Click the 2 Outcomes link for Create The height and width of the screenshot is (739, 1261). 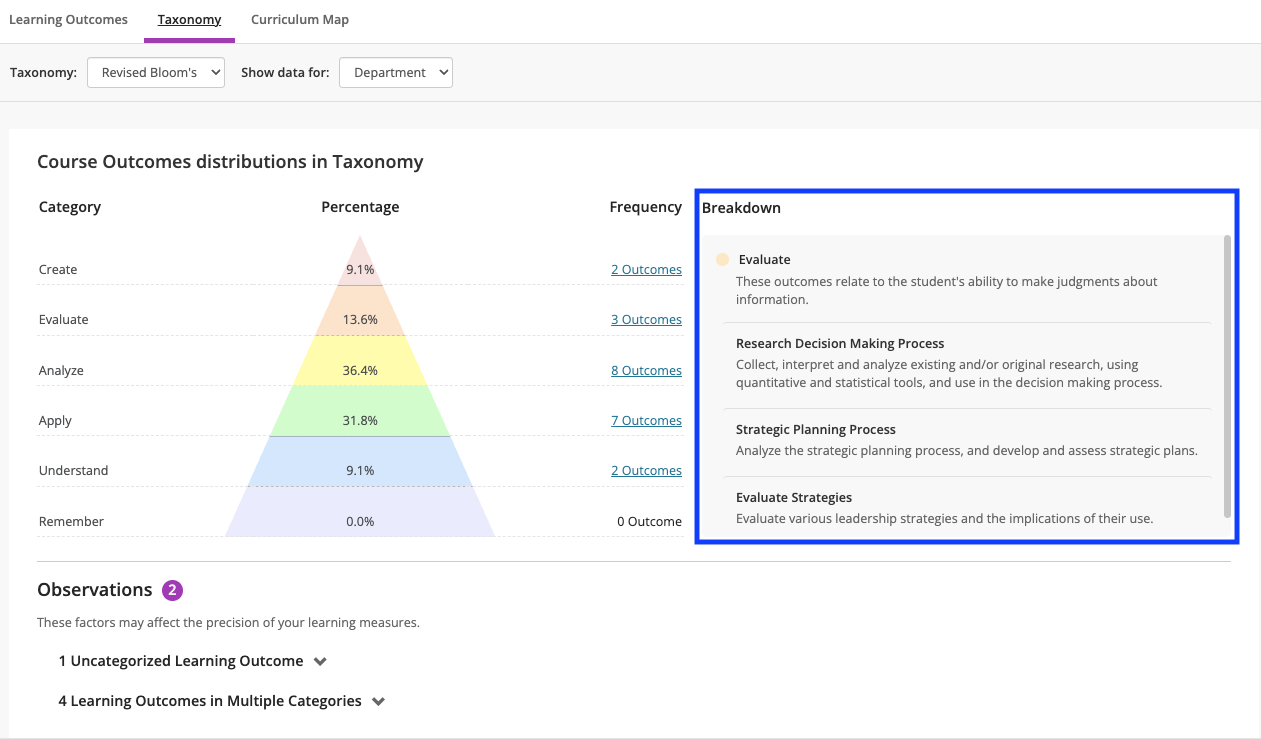(x=646, y=270)
